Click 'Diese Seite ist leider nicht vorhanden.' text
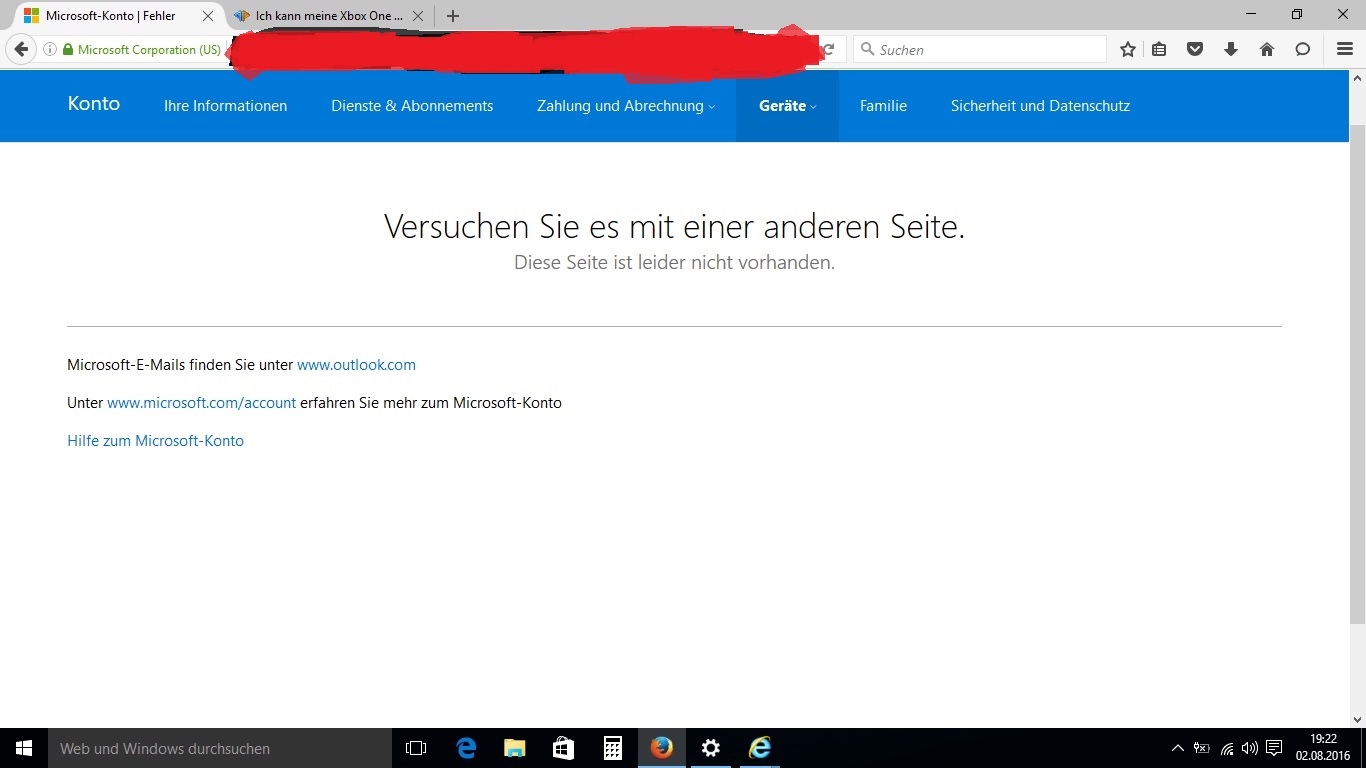Screen dimensions: 1366x768 click(674, 263)
